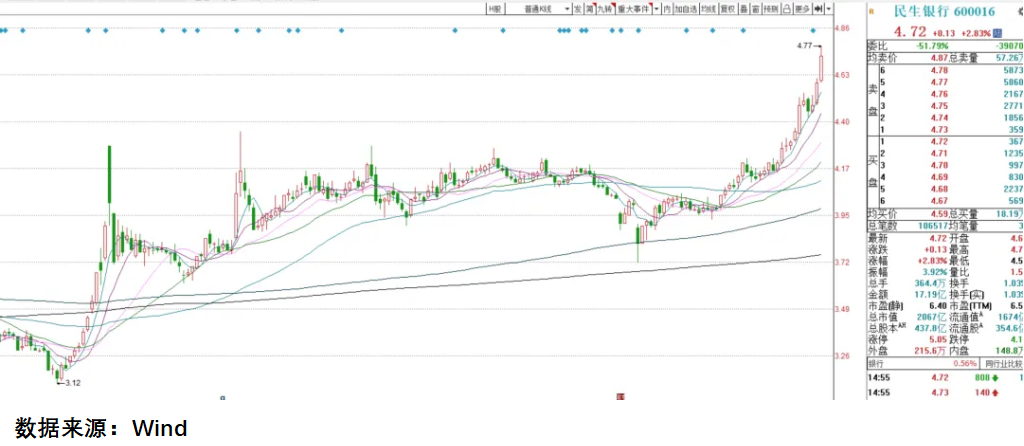Click the 预测 forecast button

coord(771,9)
